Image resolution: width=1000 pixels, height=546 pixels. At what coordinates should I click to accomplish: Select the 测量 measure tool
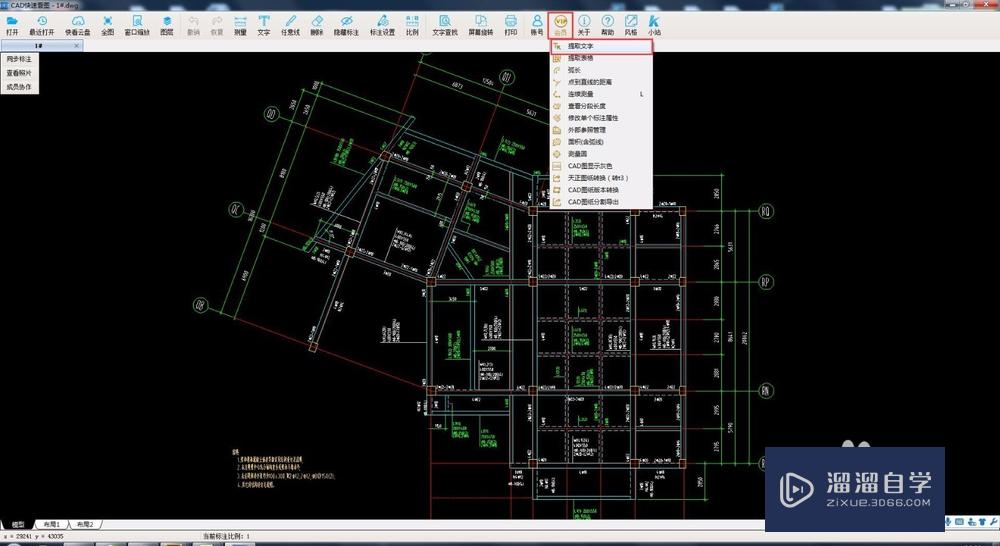point(240,26)
